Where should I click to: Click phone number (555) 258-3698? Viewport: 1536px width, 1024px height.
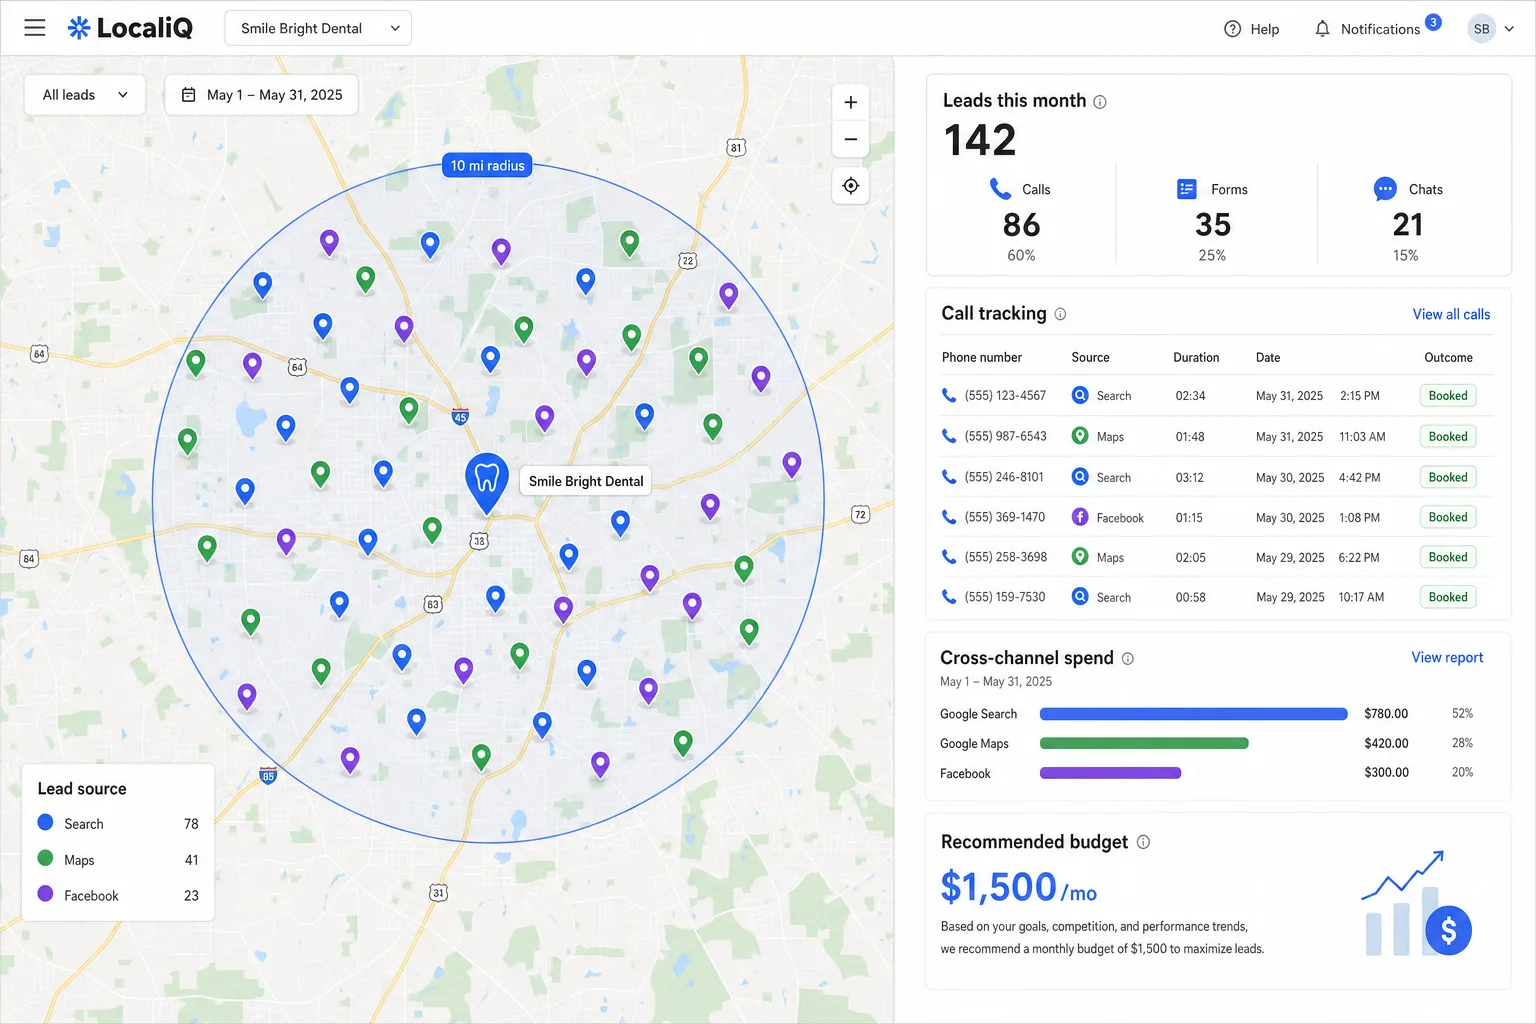[x=1006, y=557]
